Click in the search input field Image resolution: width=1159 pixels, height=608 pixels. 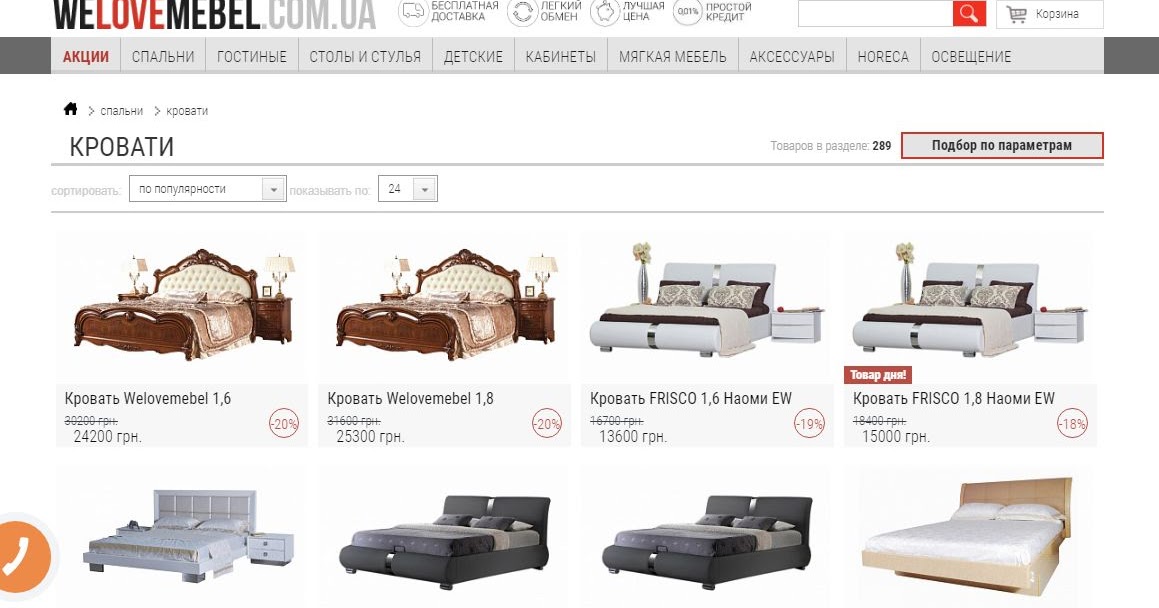[x=875, y=13]
